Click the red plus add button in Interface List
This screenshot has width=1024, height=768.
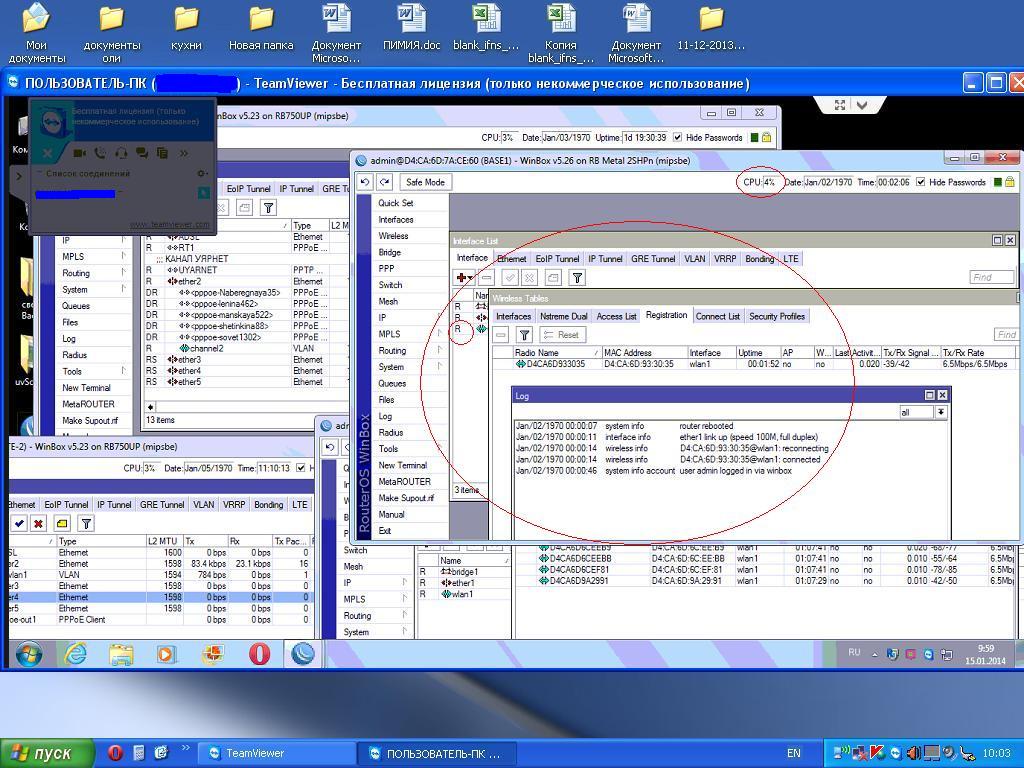[461, 278]
